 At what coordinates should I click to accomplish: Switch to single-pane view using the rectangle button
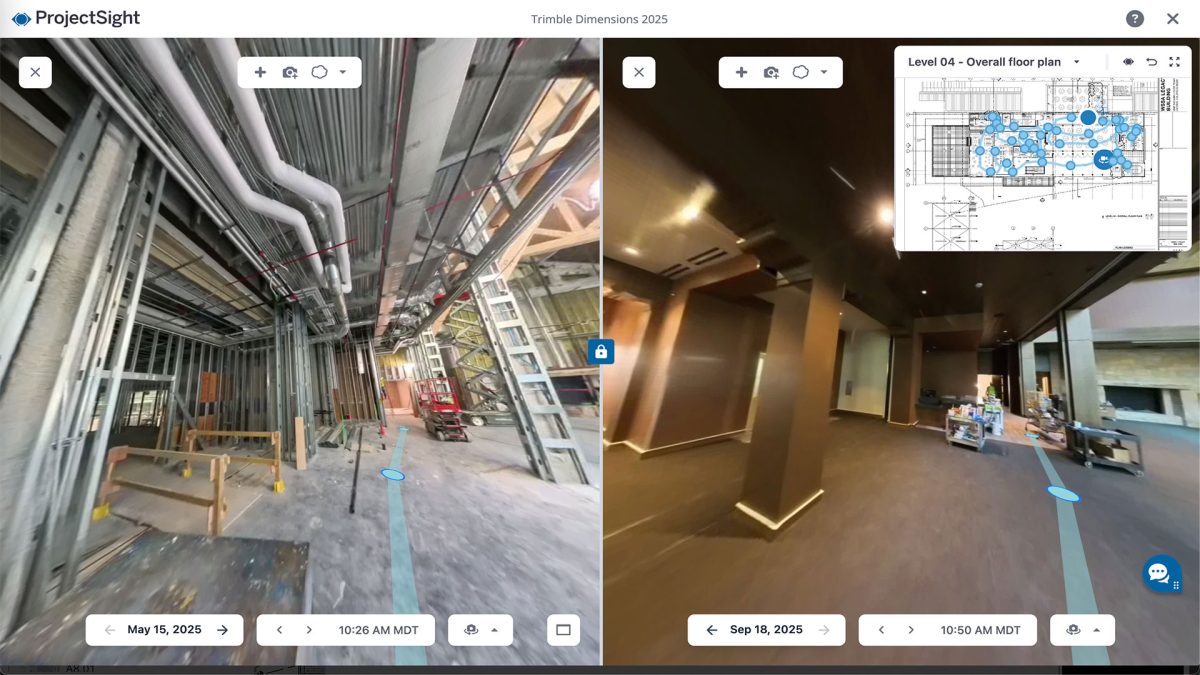click(x=563, y=629)
